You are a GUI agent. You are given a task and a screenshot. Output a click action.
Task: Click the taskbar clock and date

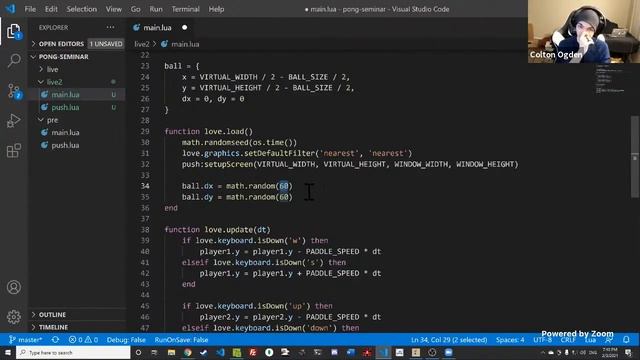coord(609,353)
